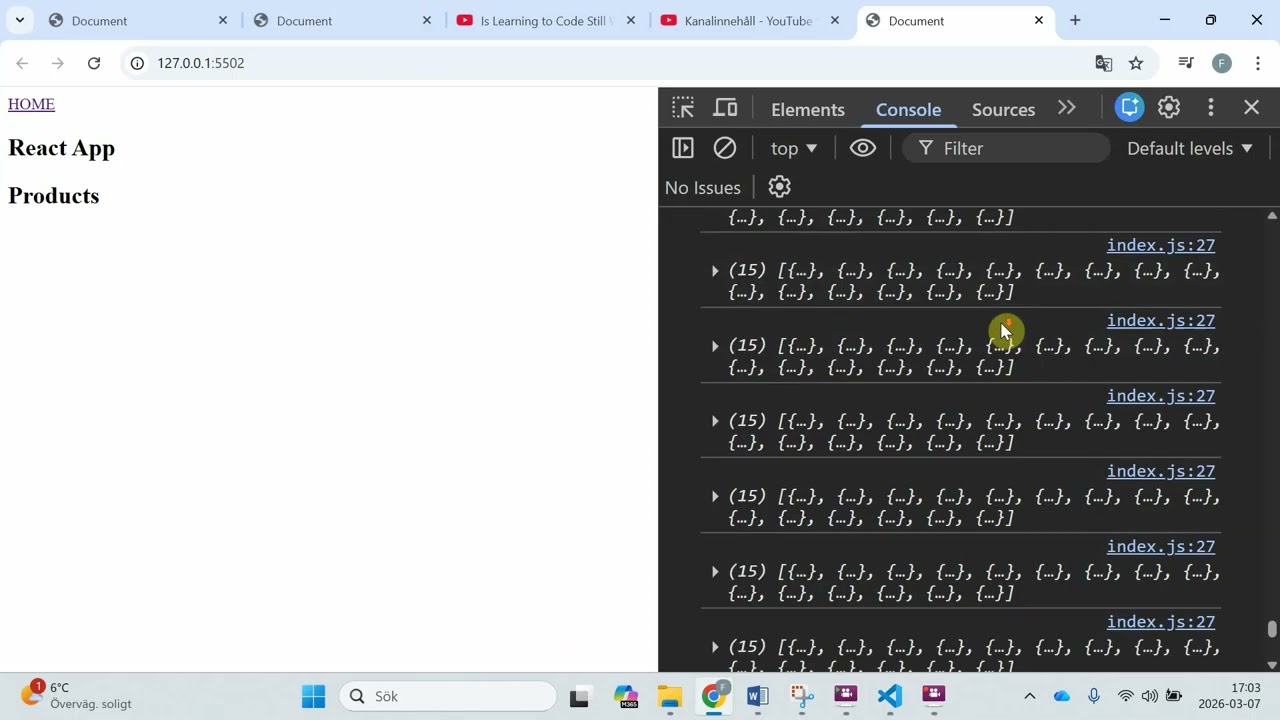
Task: Launch Microsoft 365 Copilot from taskbar
Action: (626, 696)
